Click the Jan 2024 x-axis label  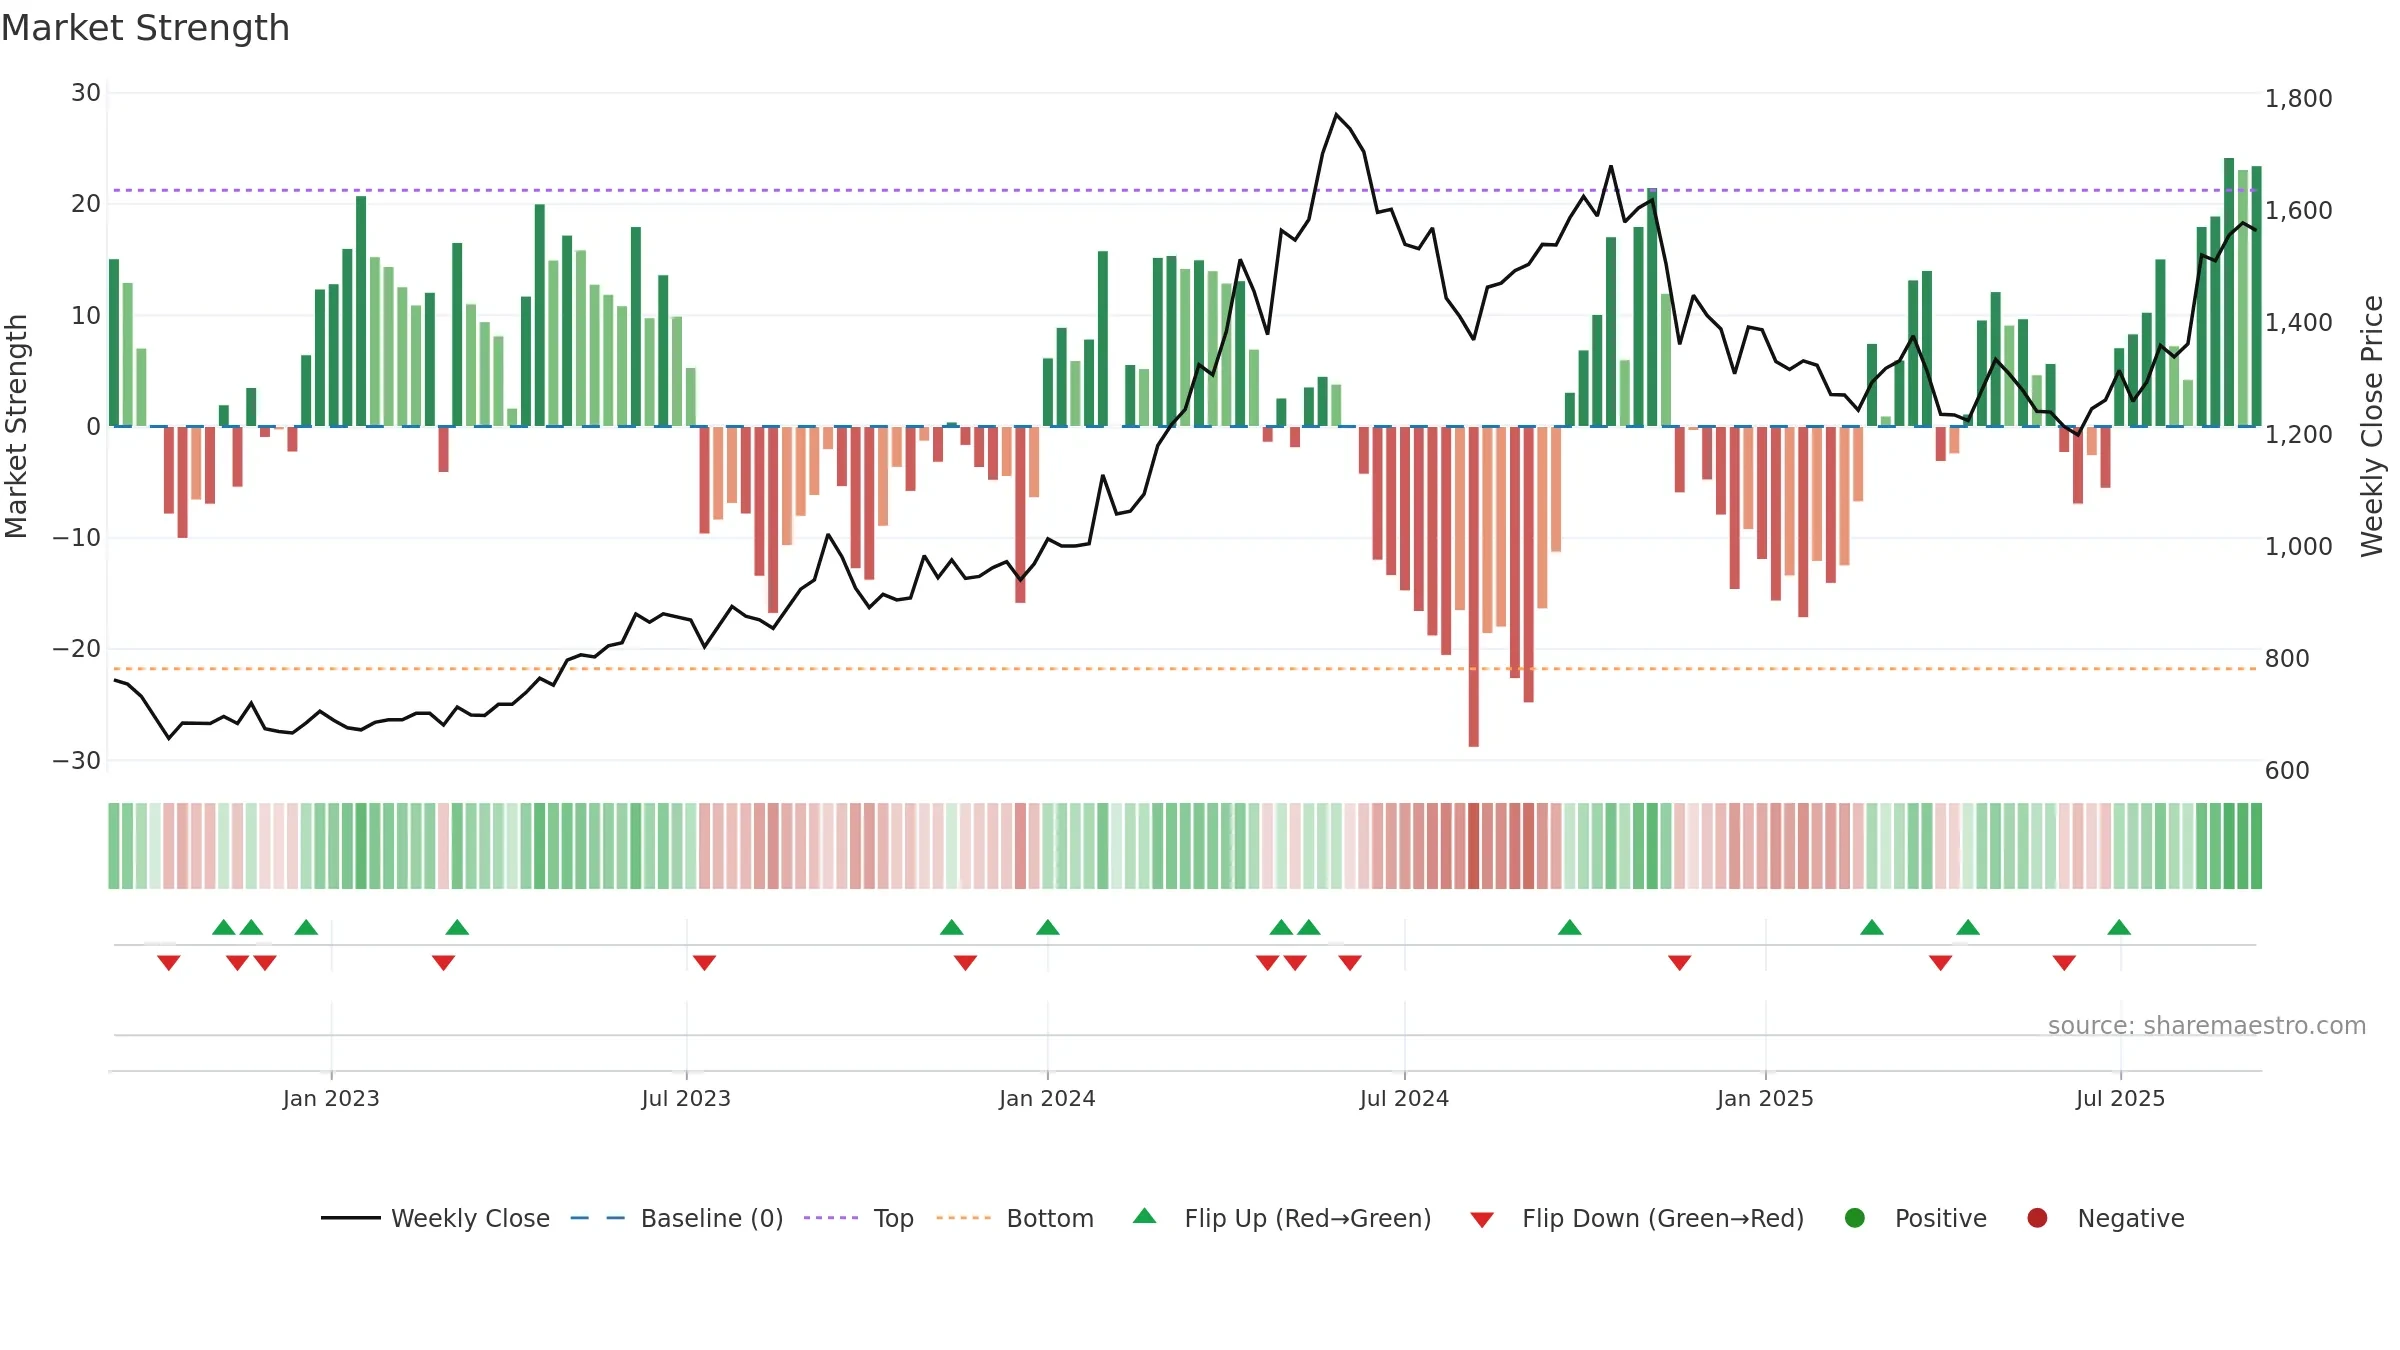pyautogui.click(x=1047, y=1098)
